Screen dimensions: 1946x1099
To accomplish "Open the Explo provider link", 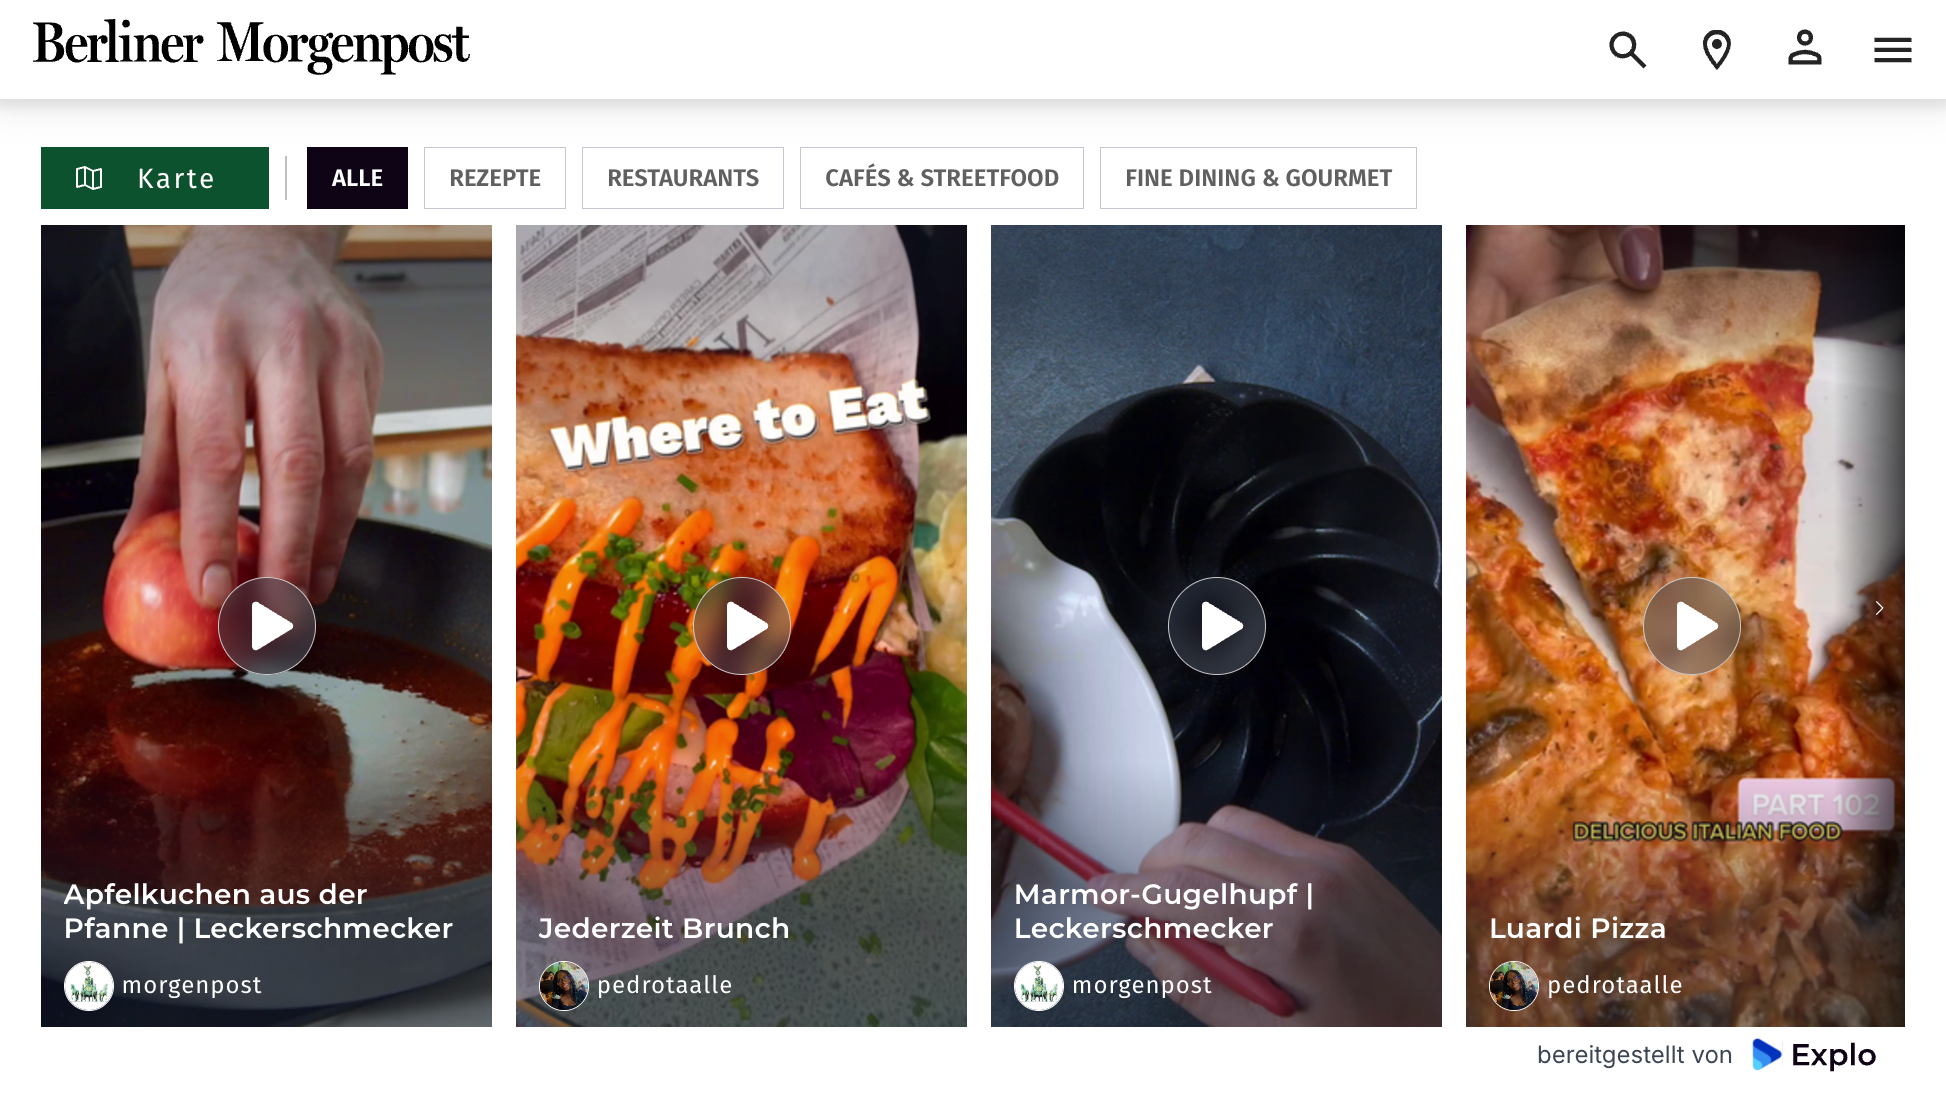I will tap(1814, 1055).
